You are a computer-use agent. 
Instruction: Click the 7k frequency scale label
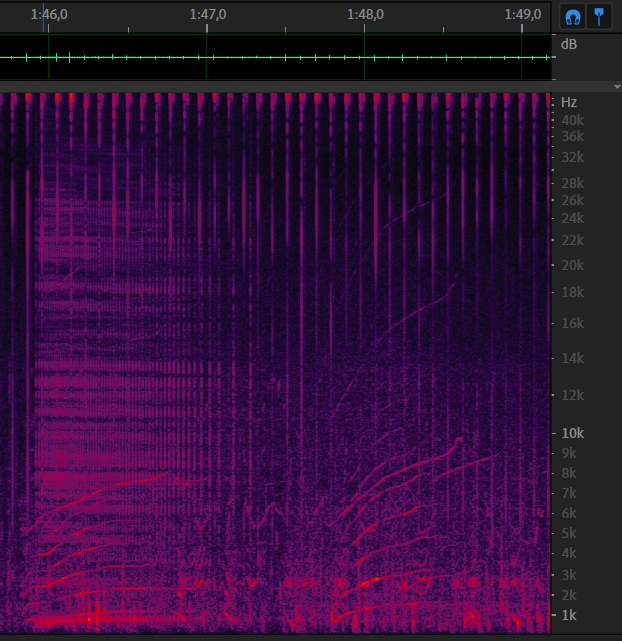click(x=569, y=493)
